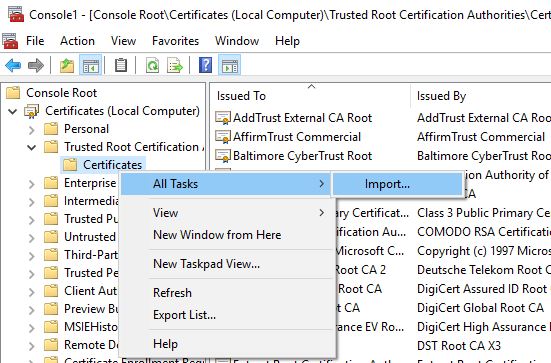Select AffirmTrust Commercial certificate row
Viewport: 551px width, 363px height.
point(297,137)
